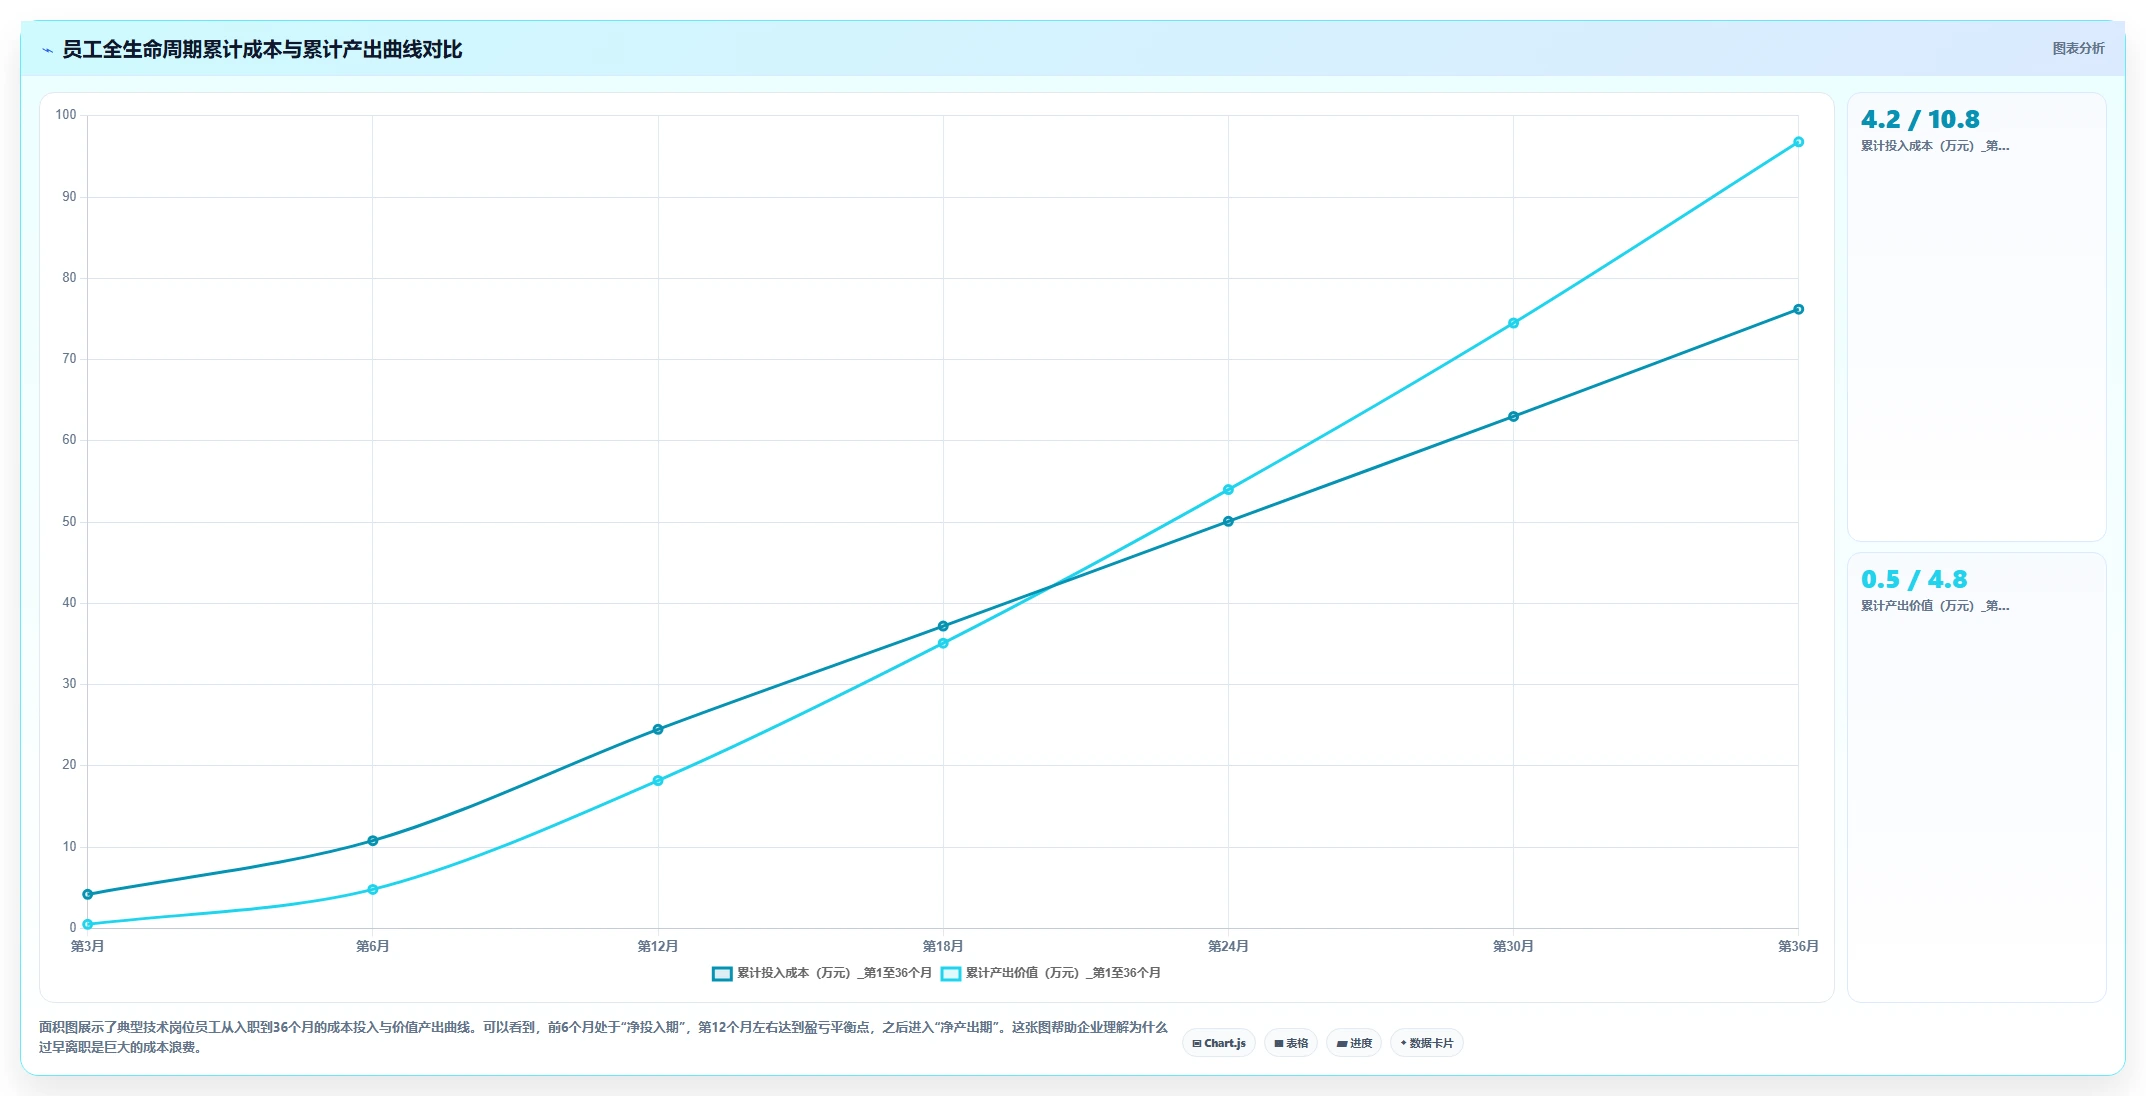The image size is (2146, 1096).
Task: Click the 数据卡片 tag
Action: (1427, 1043)
